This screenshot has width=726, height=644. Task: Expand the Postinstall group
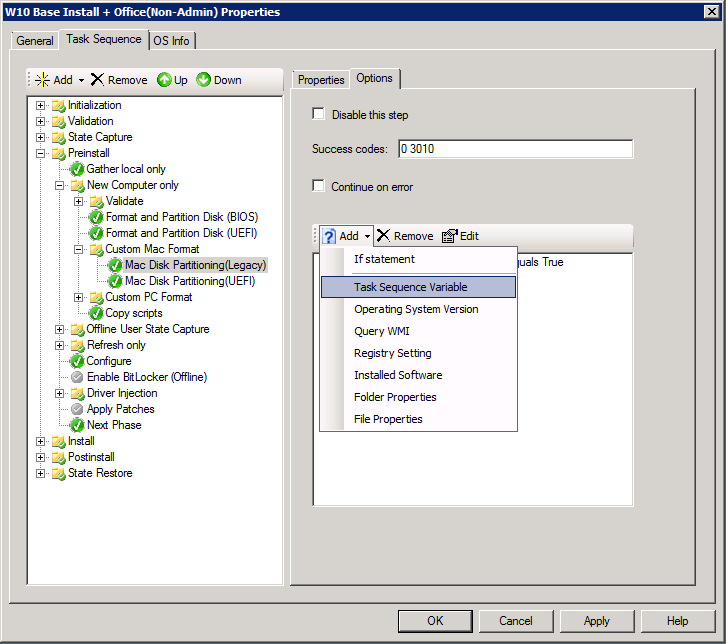tap(41, 457)
